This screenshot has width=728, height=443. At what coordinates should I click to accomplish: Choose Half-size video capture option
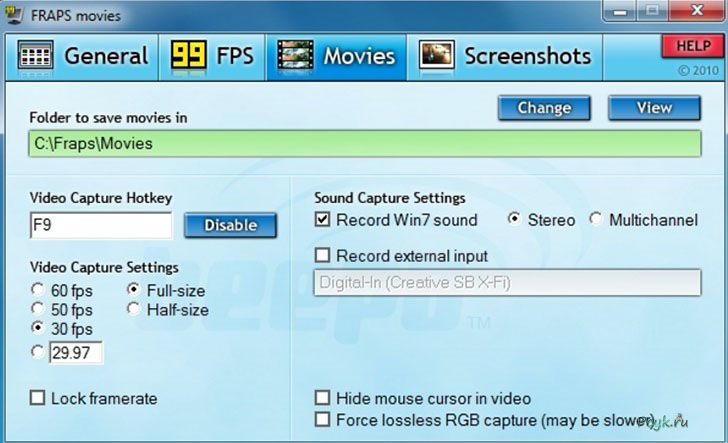pyautogui.click(x=134, y=310)
